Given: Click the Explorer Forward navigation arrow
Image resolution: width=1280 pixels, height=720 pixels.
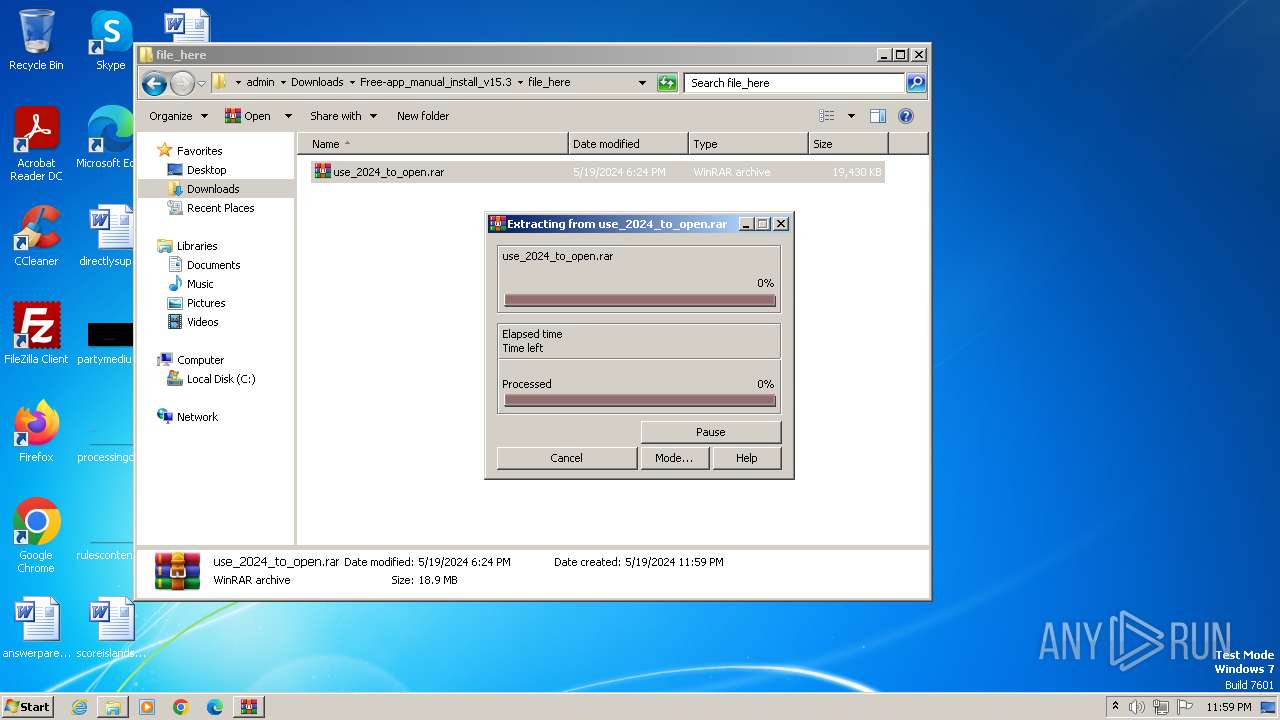Looking at the screenshot, I should click(x=182, y=83).
